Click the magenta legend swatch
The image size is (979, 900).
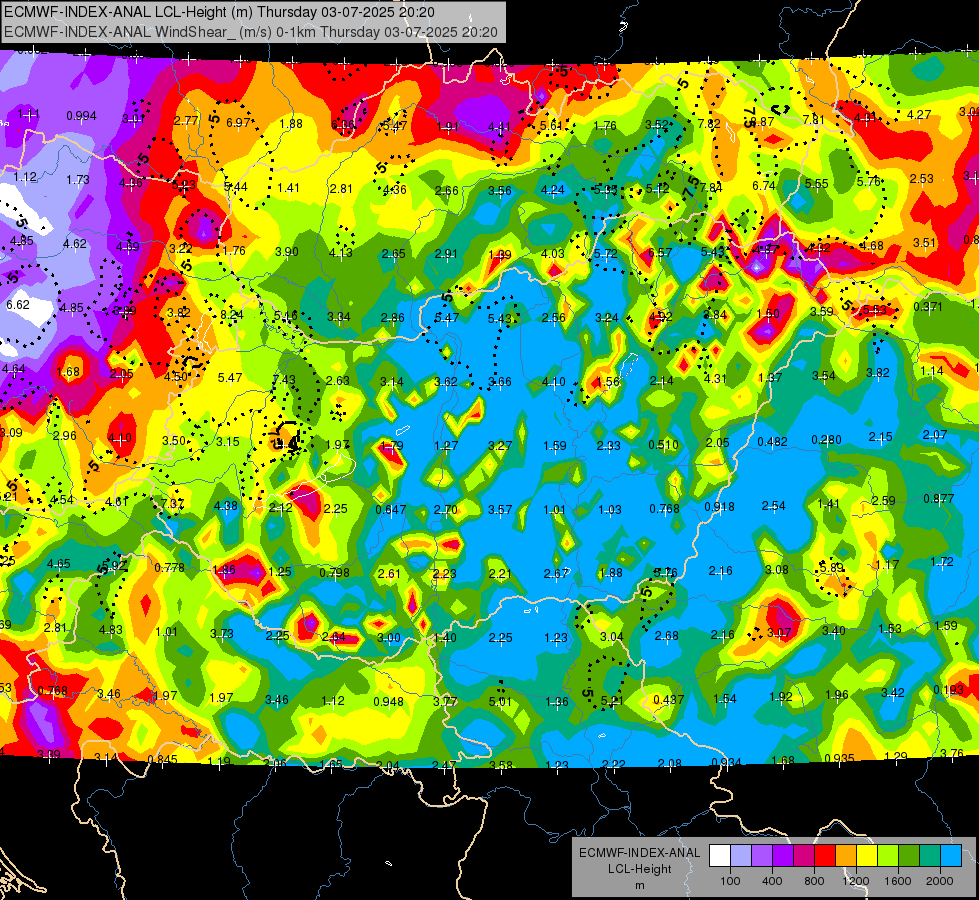click(804, 856)
